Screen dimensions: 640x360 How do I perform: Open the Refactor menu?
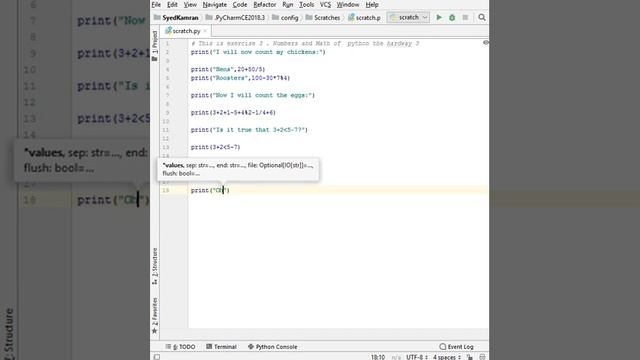(264, 4)
